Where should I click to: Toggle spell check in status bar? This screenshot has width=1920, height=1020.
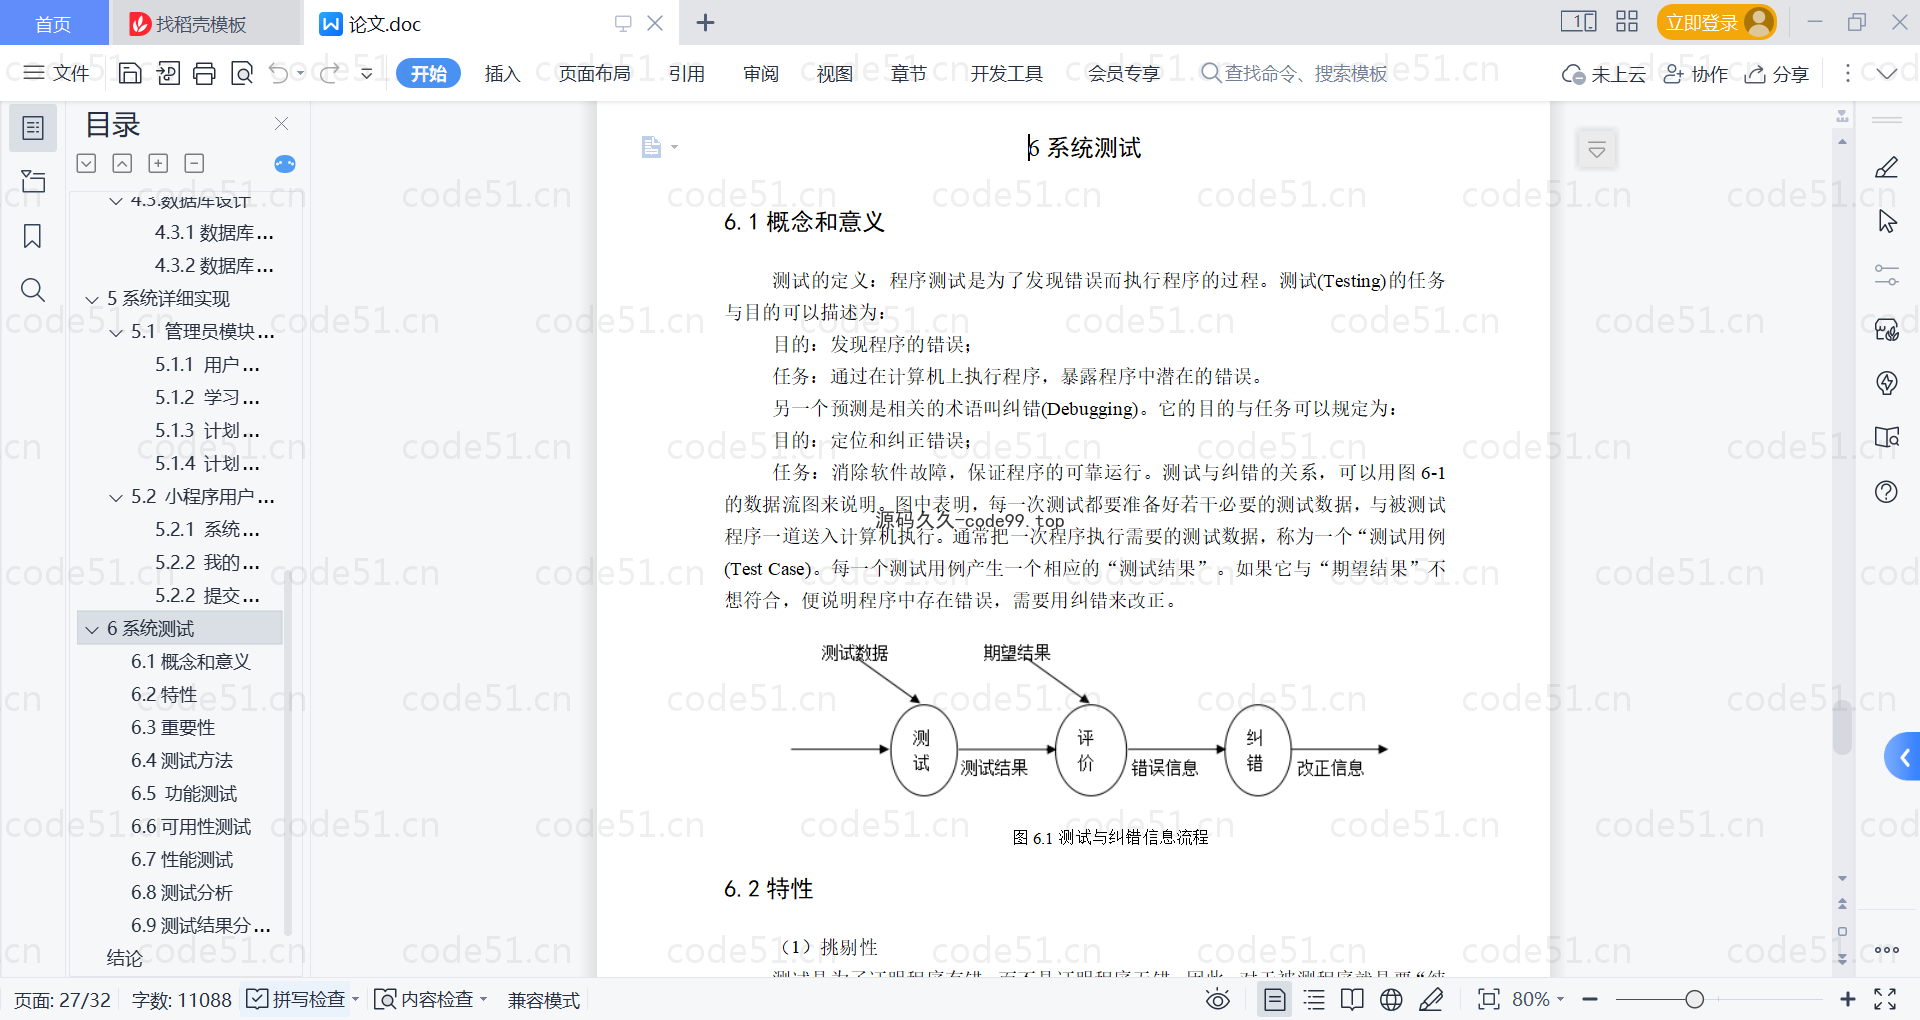(x=302, y=999)
